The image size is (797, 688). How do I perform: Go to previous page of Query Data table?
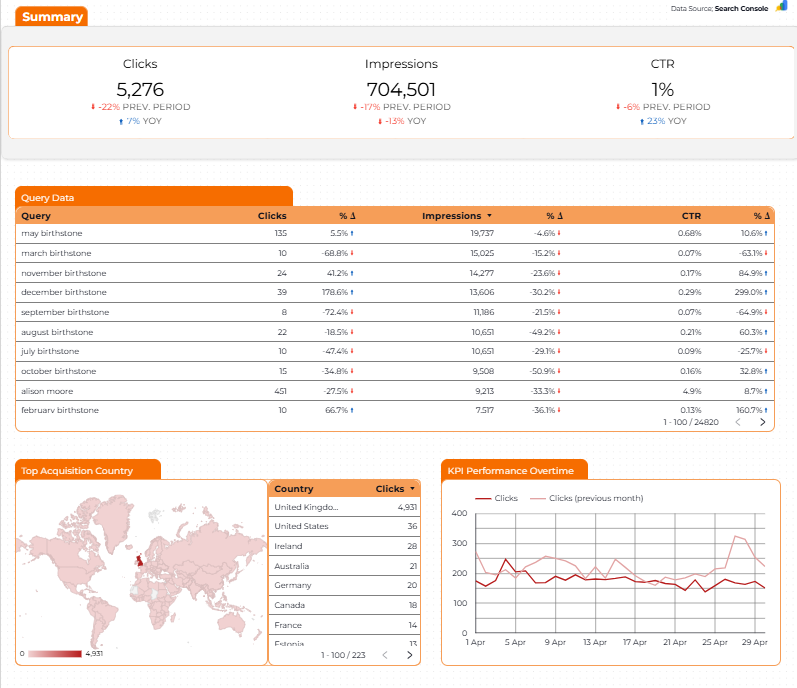tap(738, 422)
